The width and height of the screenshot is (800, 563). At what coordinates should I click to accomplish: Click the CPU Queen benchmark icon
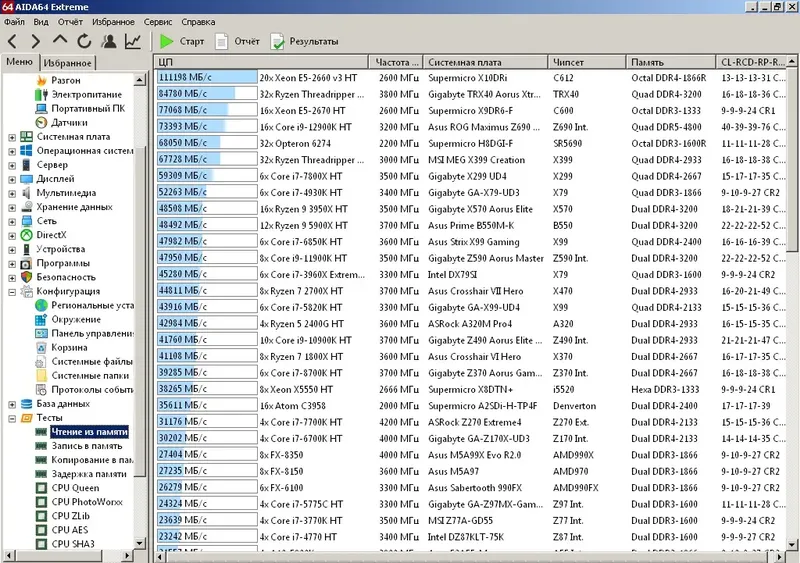tap(41, 488)
